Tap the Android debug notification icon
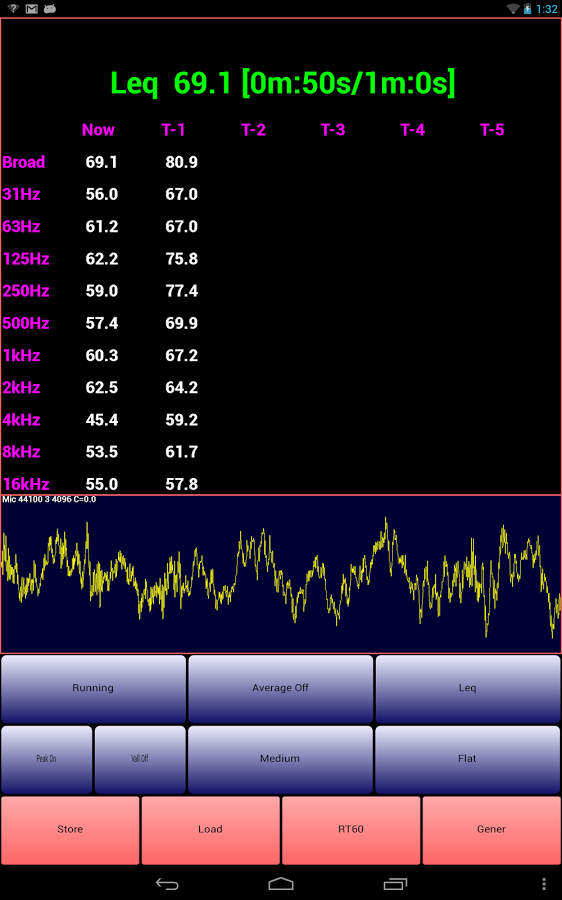The height and width of the screenshot is (900, 562). (50, 9)
